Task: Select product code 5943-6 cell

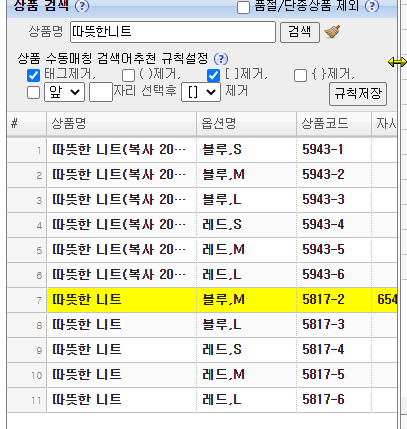Action: pos(334,275)
